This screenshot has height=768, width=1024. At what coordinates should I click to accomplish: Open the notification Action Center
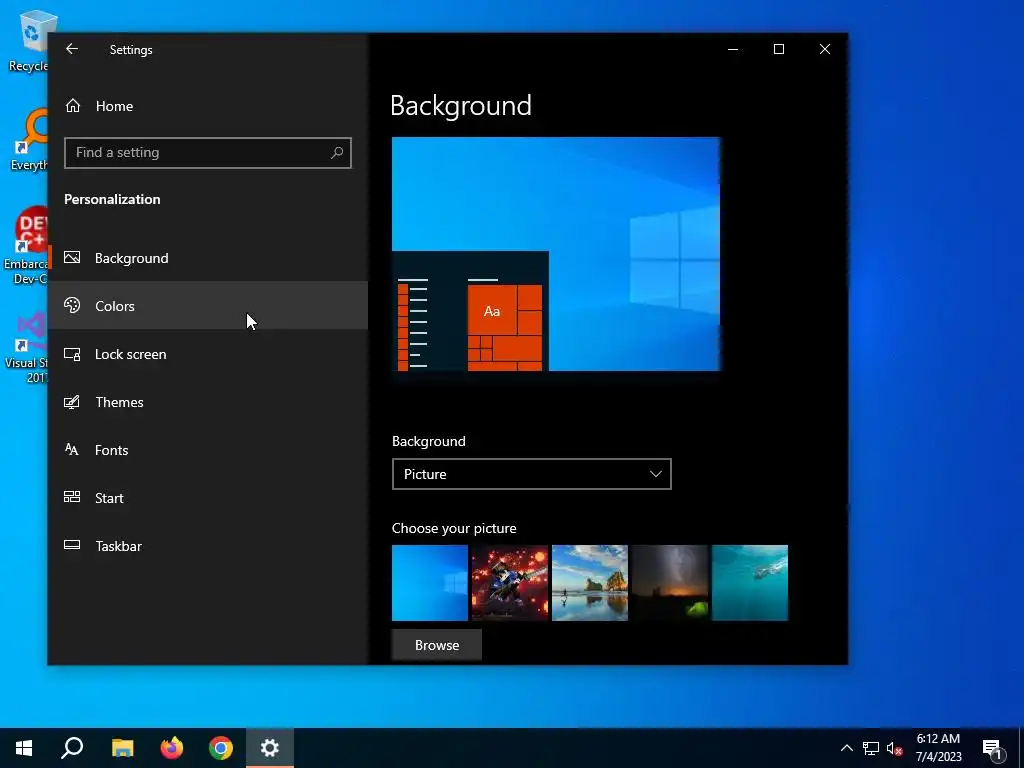pos(992,748)
